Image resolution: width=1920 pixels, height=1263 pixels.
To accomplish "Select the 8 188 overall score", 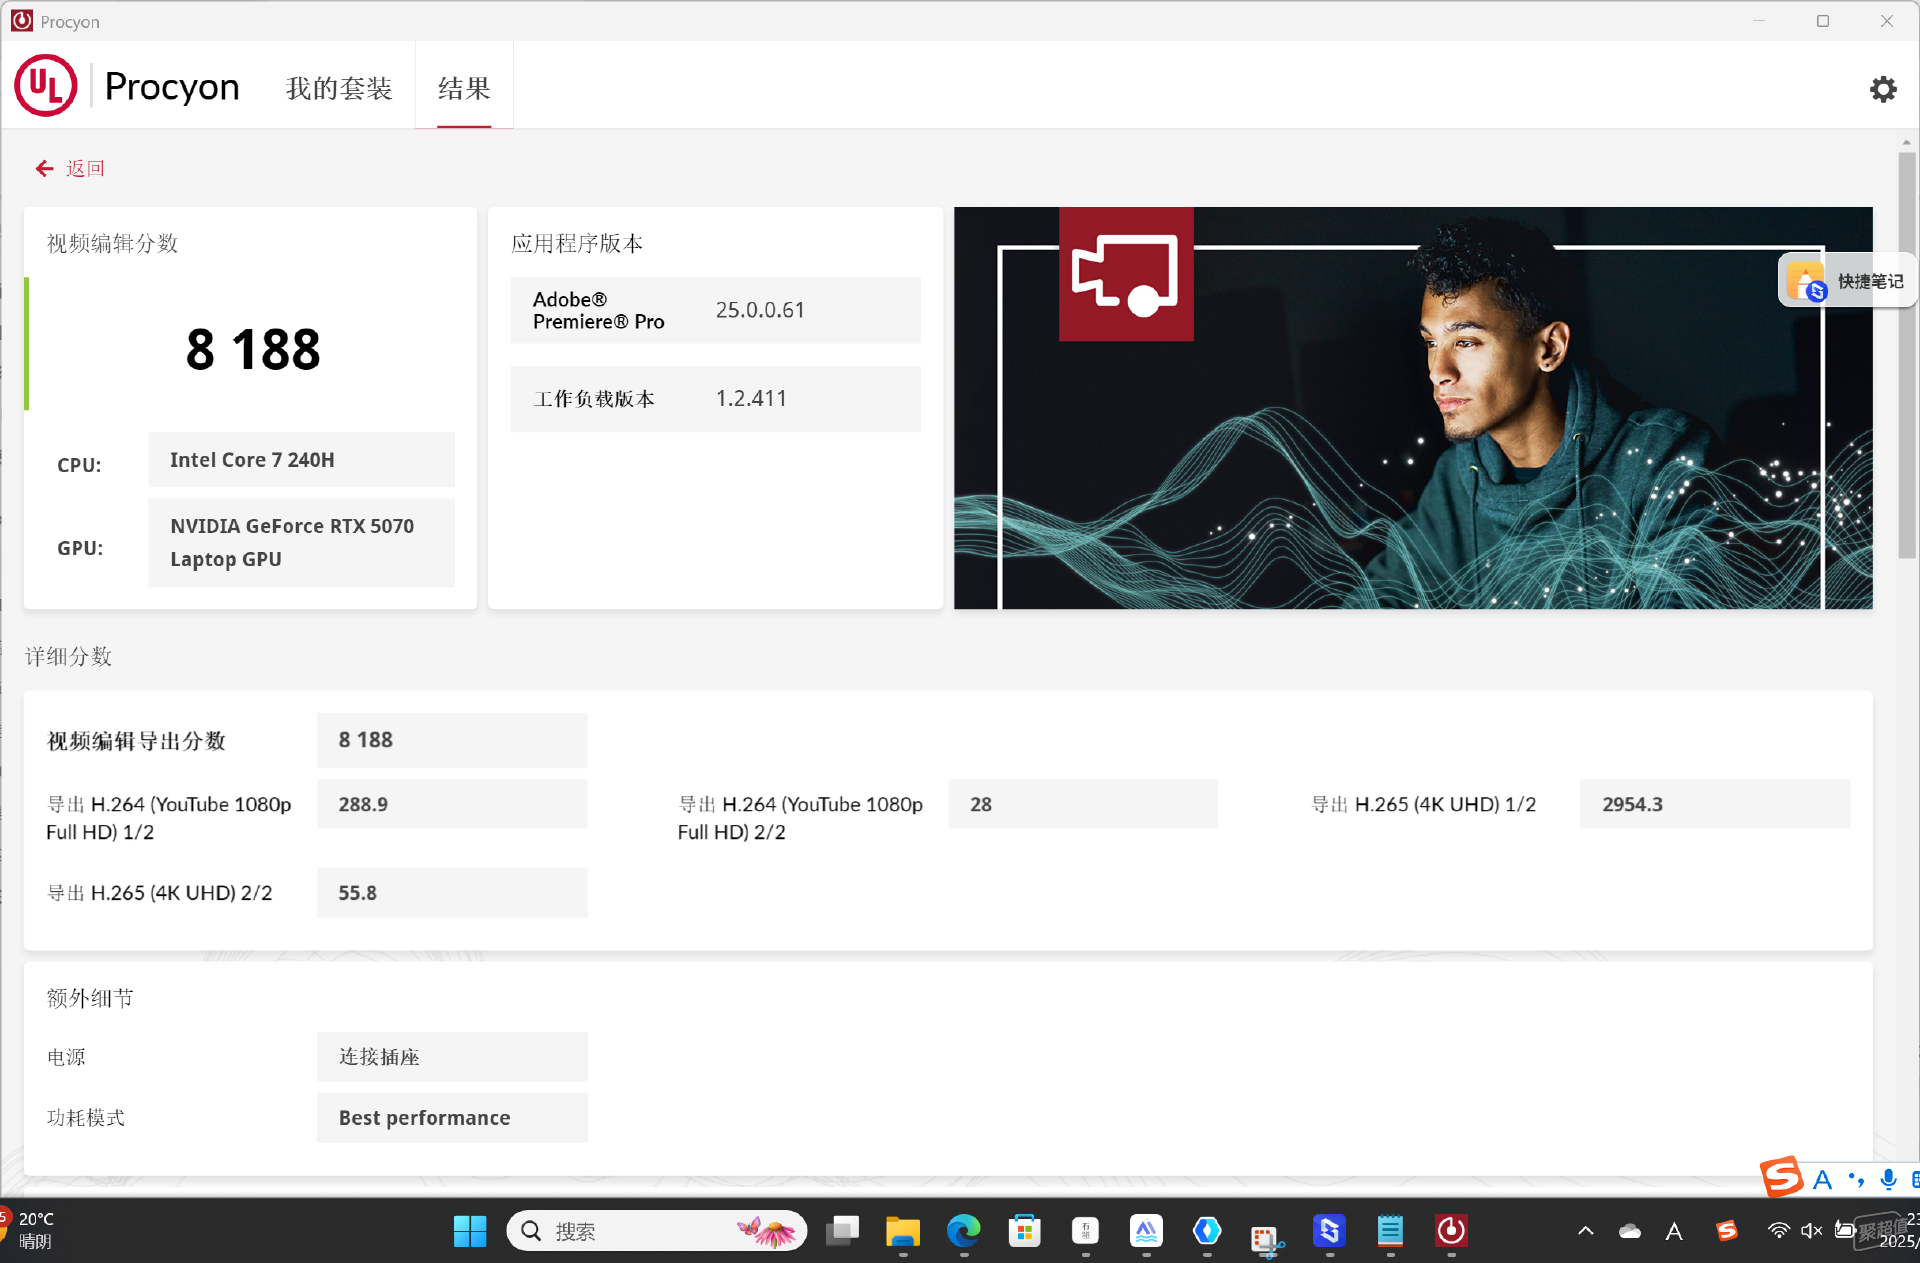I will coord(253,350).
